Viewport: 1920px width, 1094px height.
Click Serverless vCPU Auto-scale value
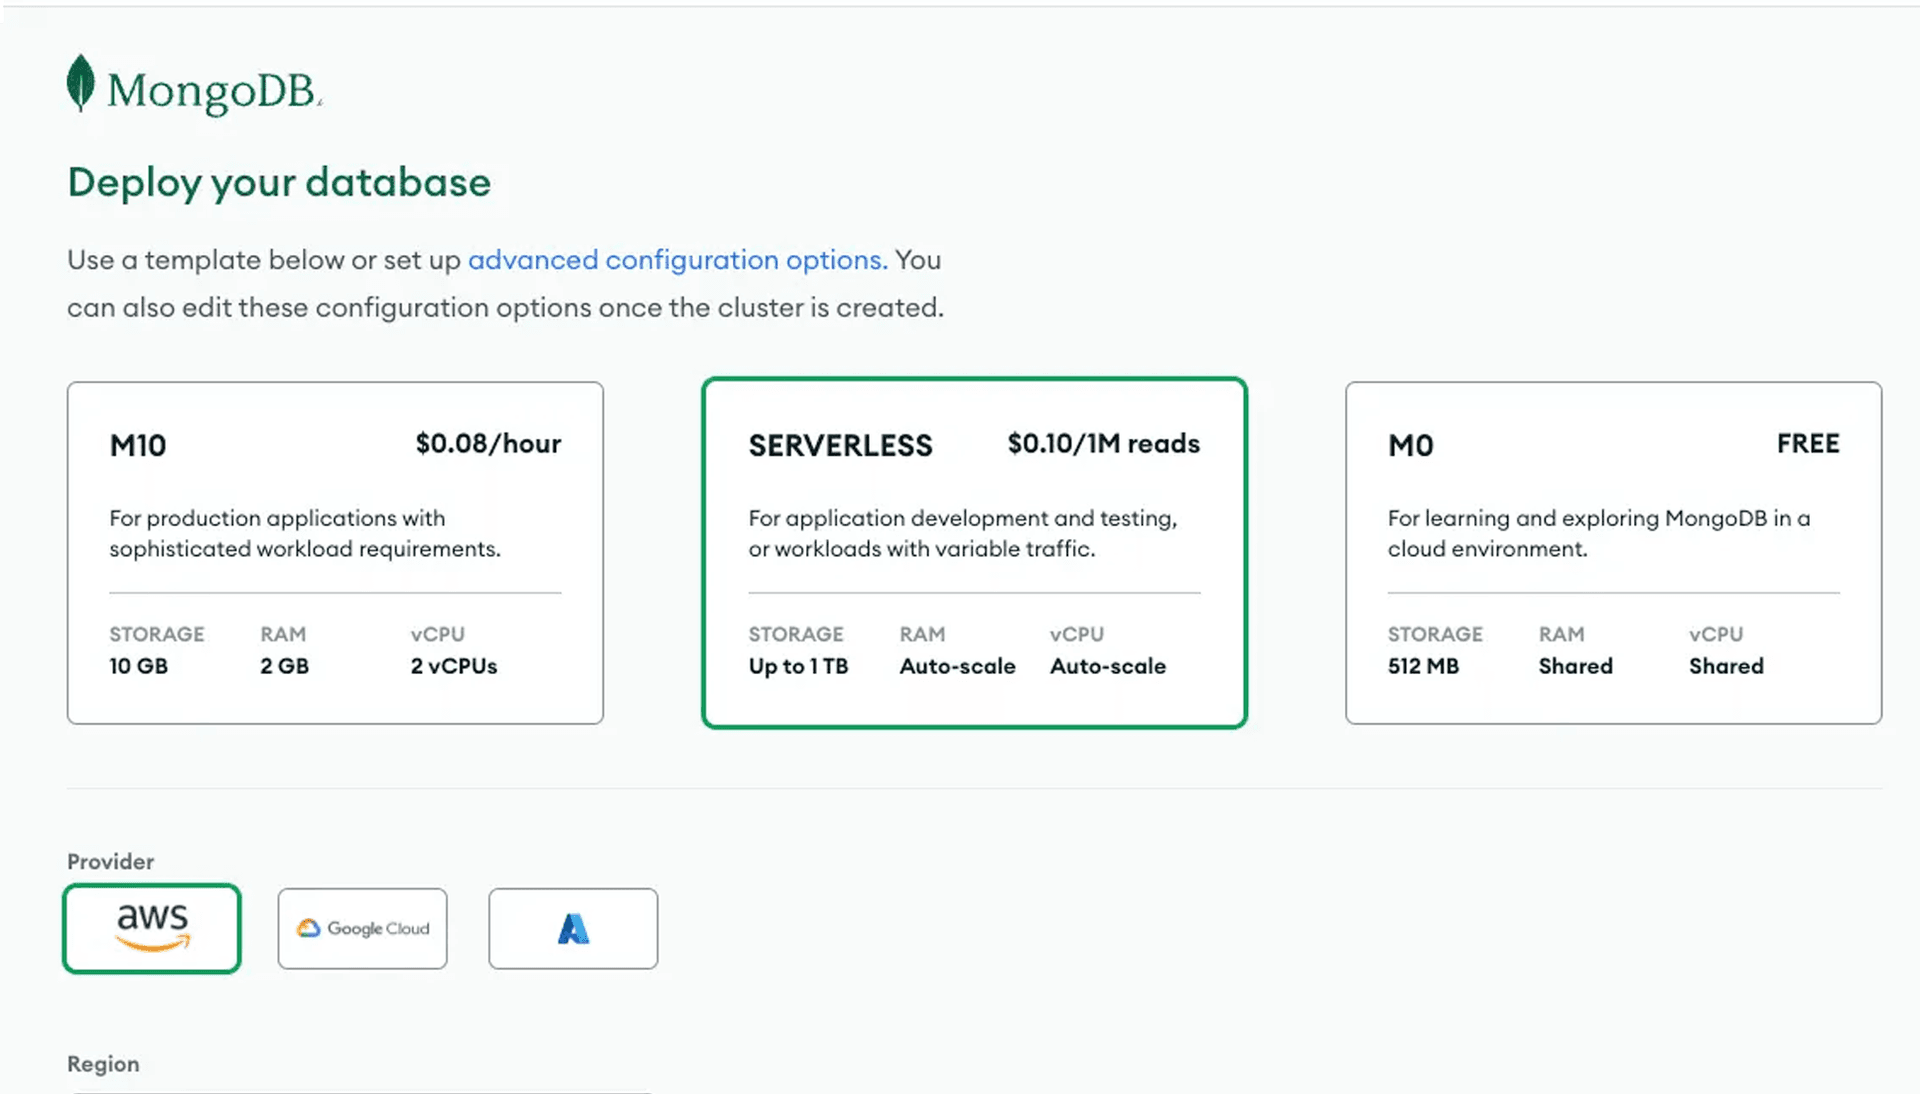pos(1108,666)
